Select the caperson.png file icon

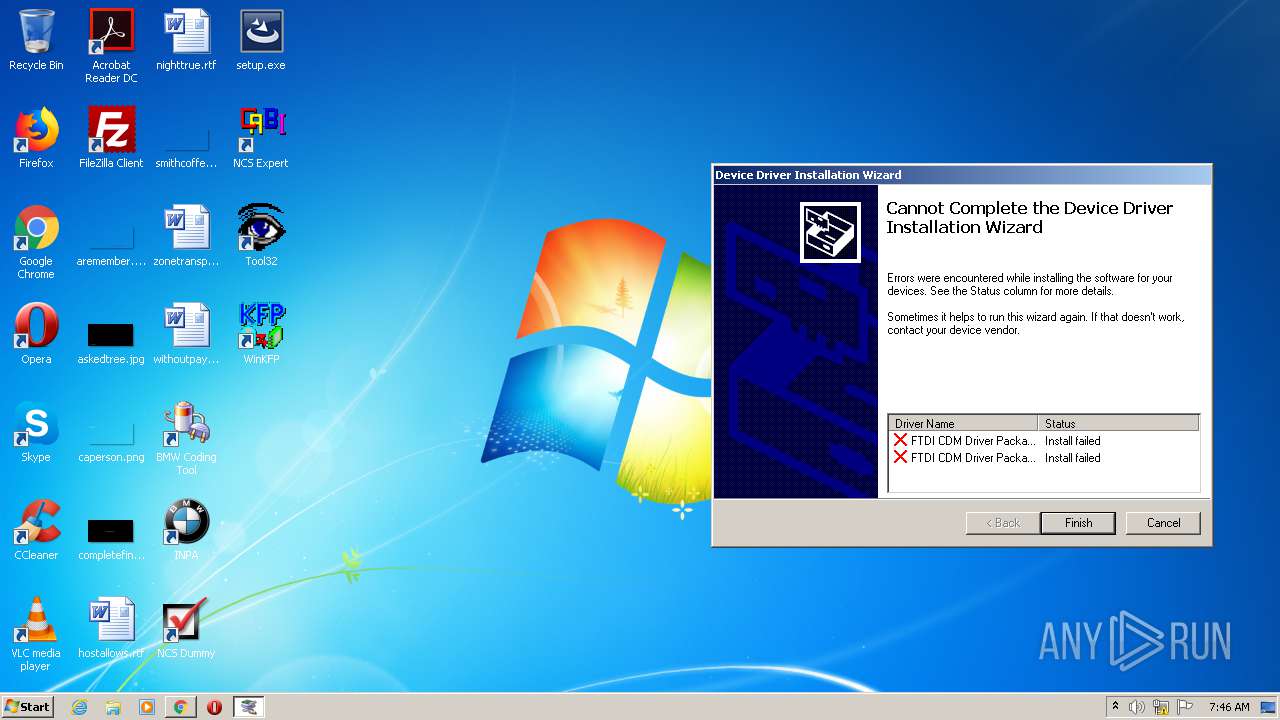pyautogui.click(x=111, y=440)
